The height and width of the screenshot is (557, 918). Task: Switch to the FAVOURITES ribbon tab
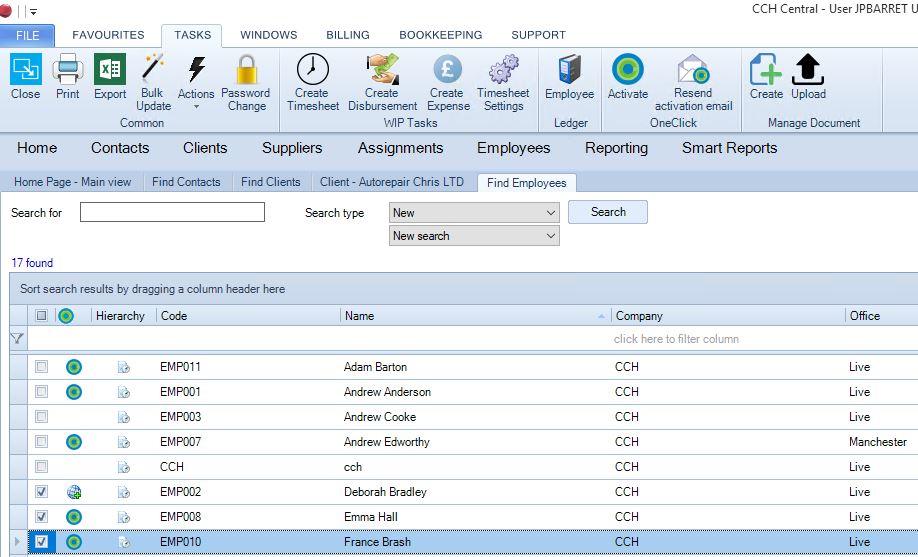[x=108, y=35]
